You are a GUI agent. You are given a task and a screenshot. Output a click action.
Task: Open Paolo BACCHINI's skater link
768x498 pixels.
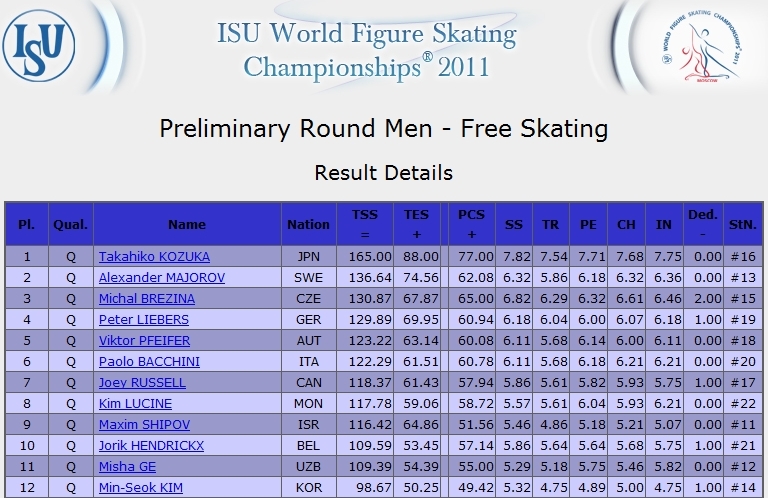[149, 362]
